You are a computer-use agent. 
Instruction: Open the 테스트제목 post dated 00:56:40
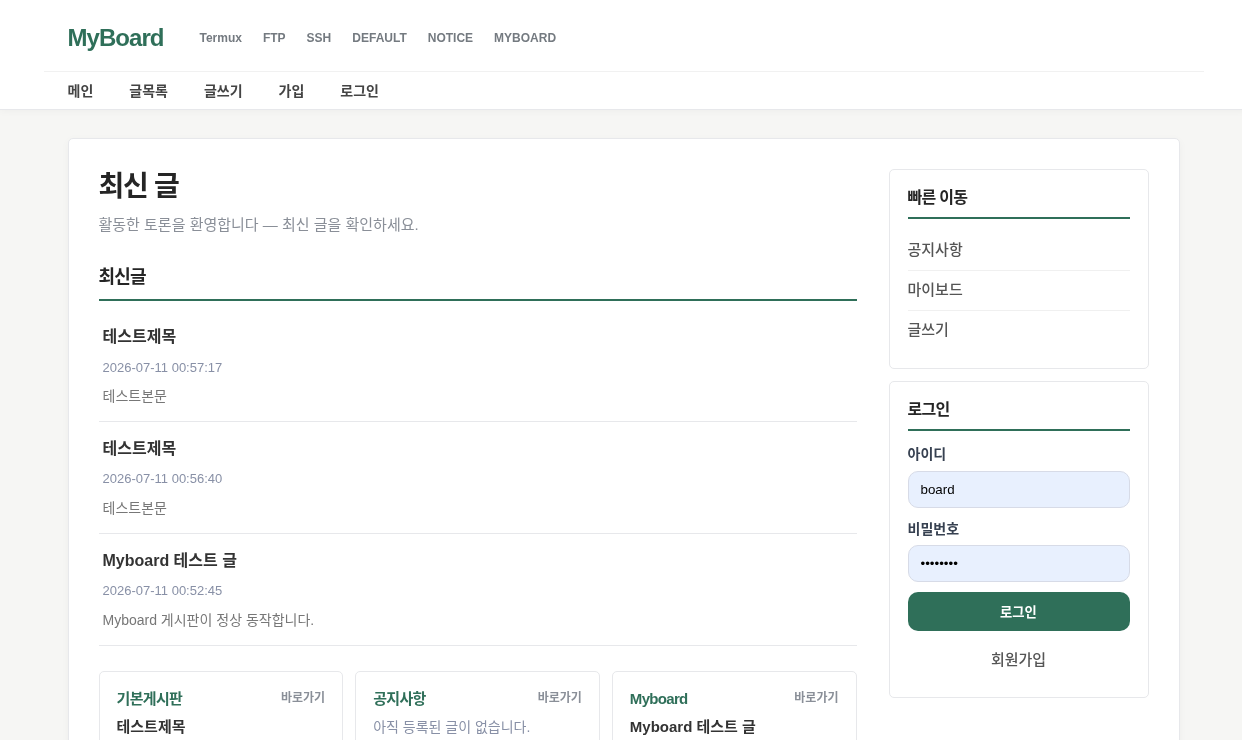click(x=139, y=448)
